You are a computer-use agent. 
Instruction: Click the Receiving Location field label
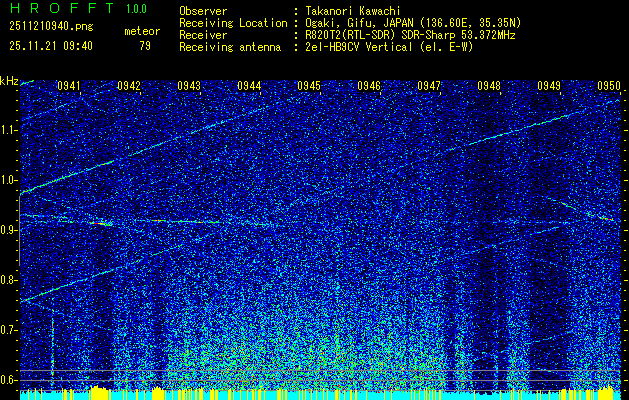click(233, 23)
